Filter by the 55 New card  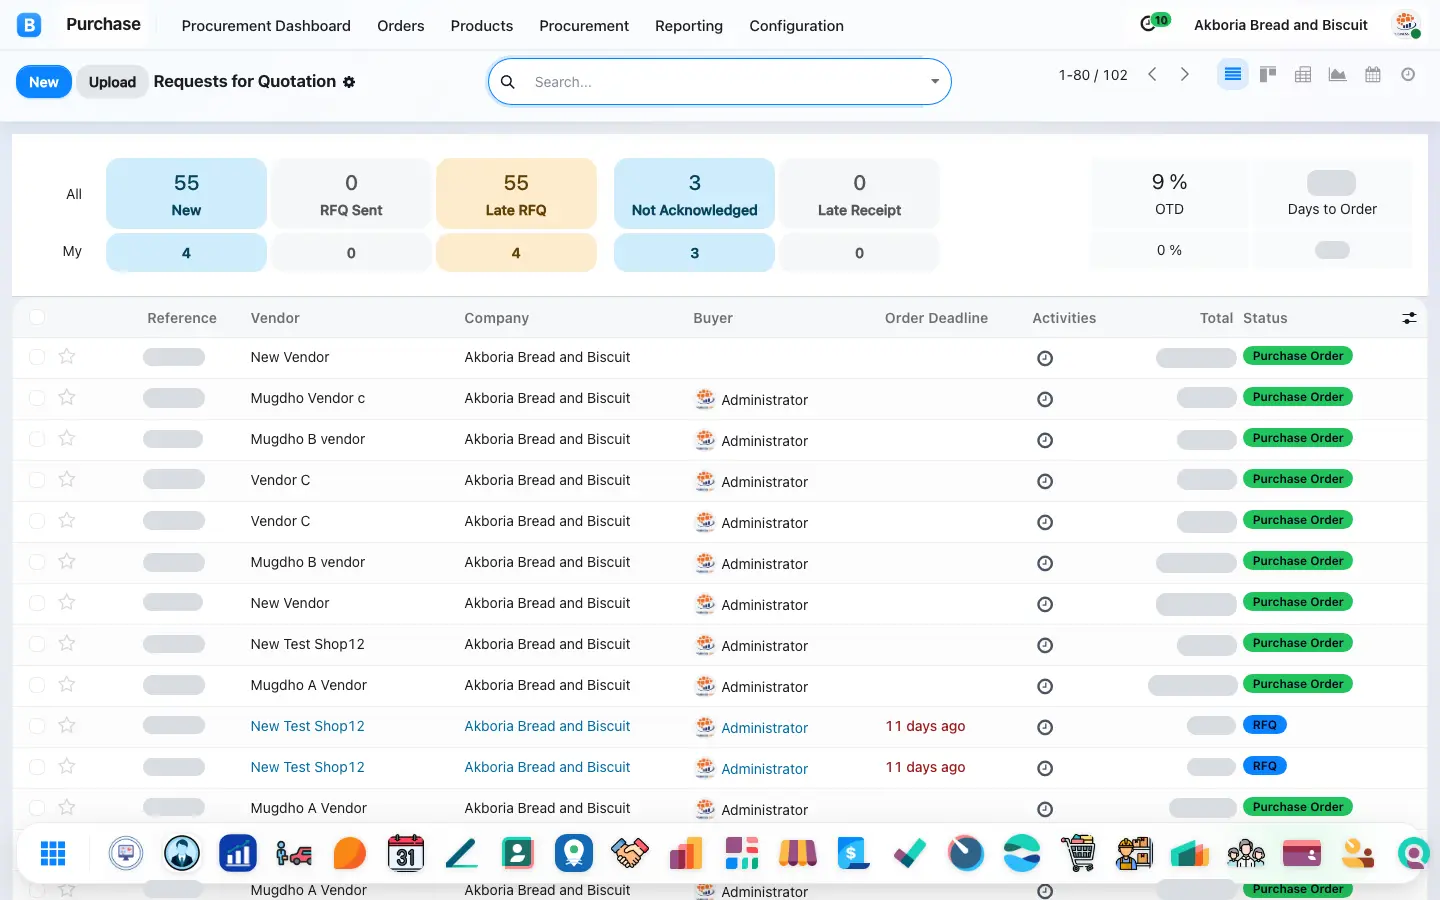186,194
